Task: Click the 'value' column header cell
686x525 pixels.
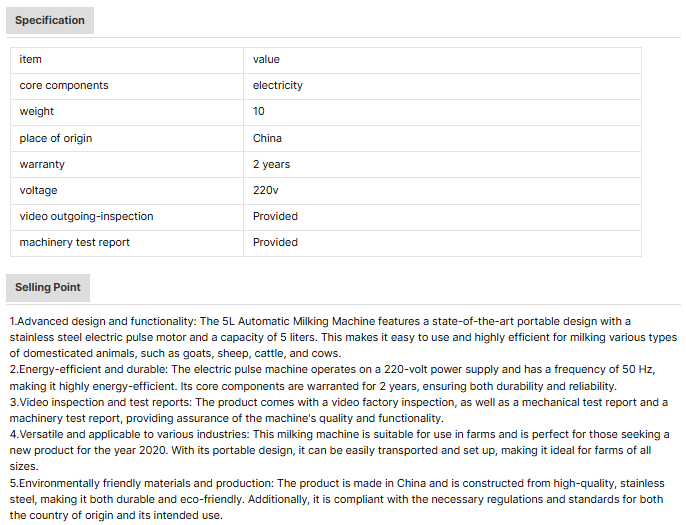Action: 266,60
